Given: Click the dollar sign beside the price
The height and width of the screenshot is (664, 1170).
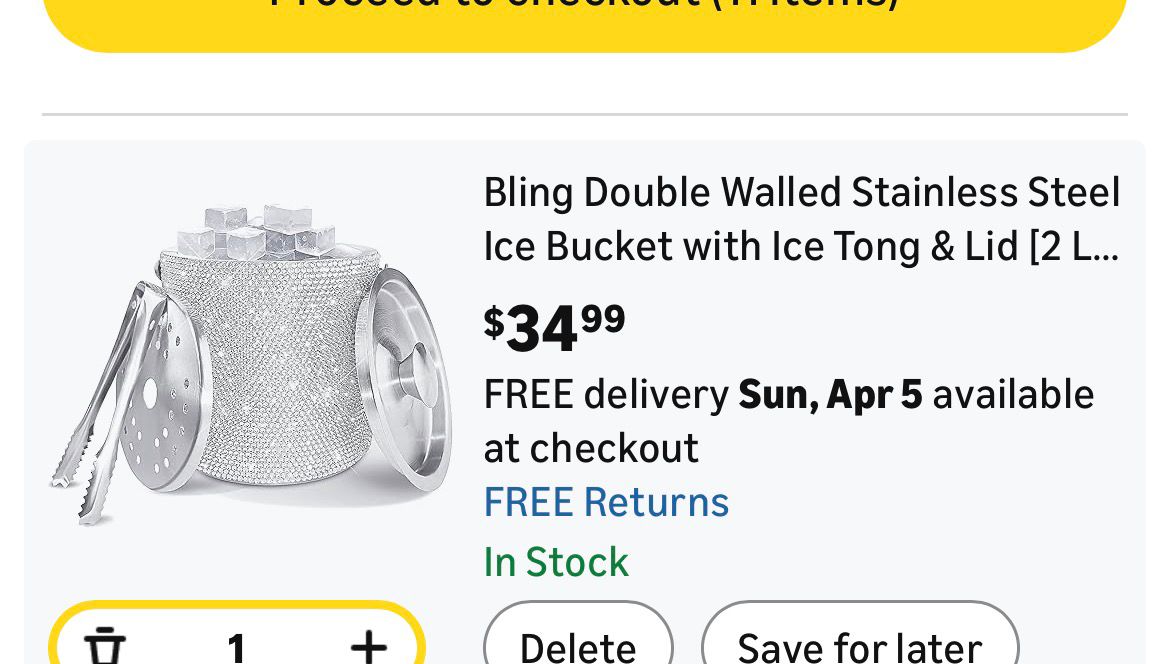Looking at the screenshot, I should 494,322.
